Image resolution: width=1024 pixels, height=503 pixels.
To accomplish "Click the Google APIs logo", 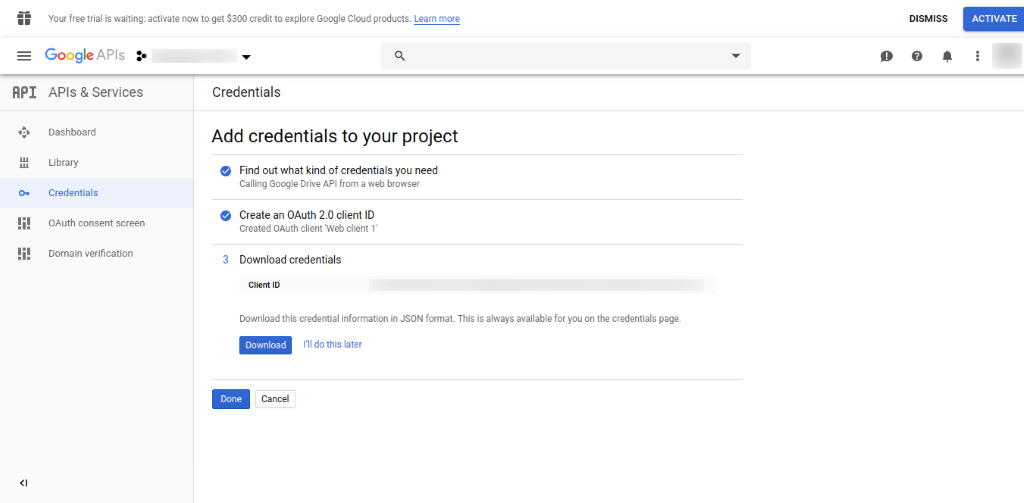I will coord(84,56).
